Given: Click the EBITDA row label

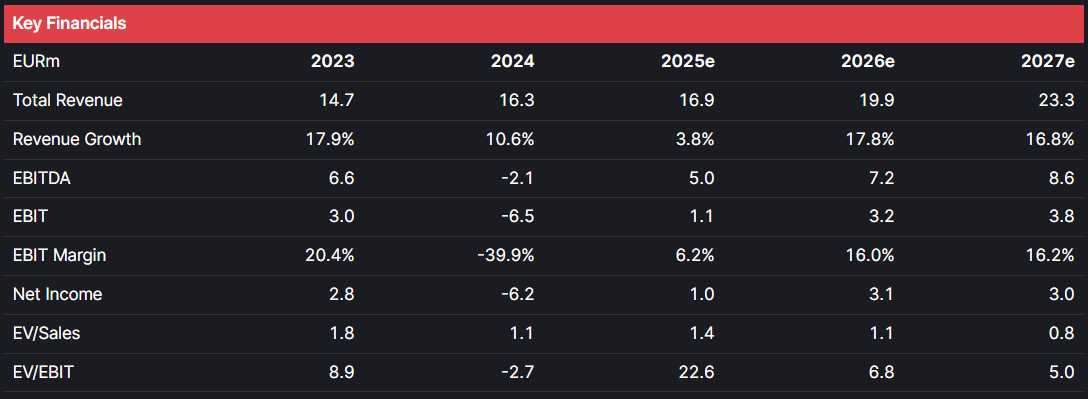Looking at the screenshot, I should click(42, 178).
